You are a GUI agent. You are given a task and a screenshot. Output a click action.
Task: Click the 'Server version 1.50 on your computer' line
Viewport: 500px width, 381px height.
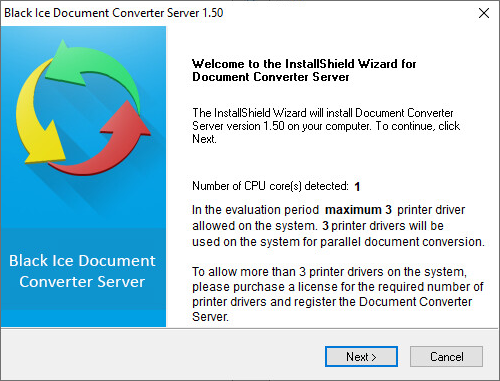pyautogui.click(x=326, y=126)
